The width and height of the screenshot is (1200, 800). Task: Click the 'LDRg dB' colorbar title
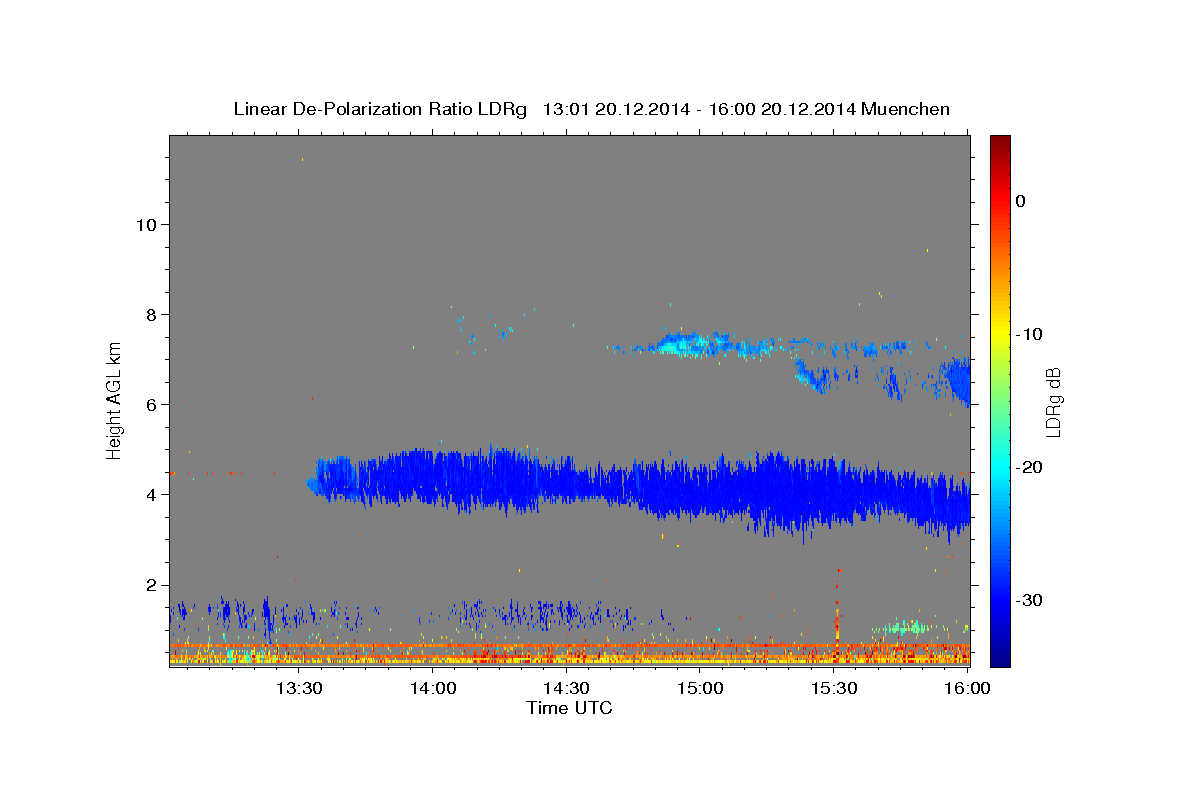(x=1052, y=401)
